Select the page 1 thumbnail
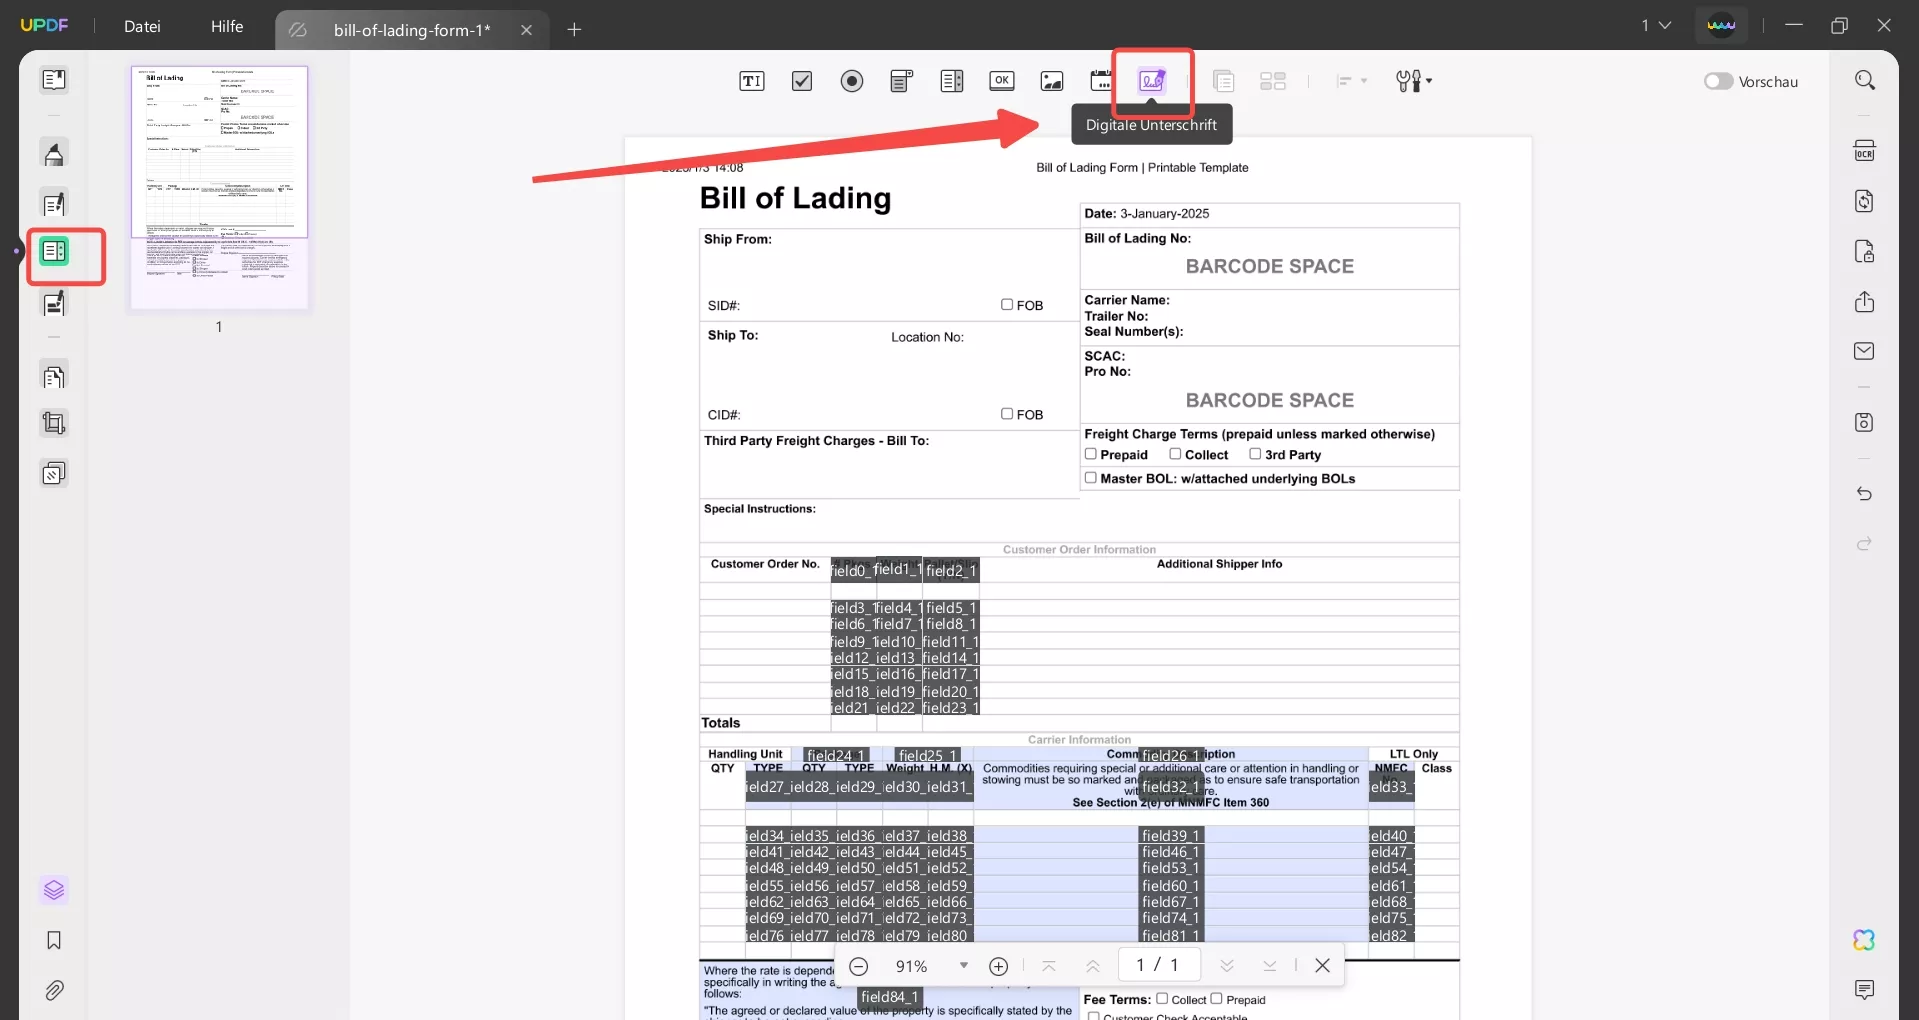Image resolution: width=1919 pixels, height=1020 pixels. (219, 187)
